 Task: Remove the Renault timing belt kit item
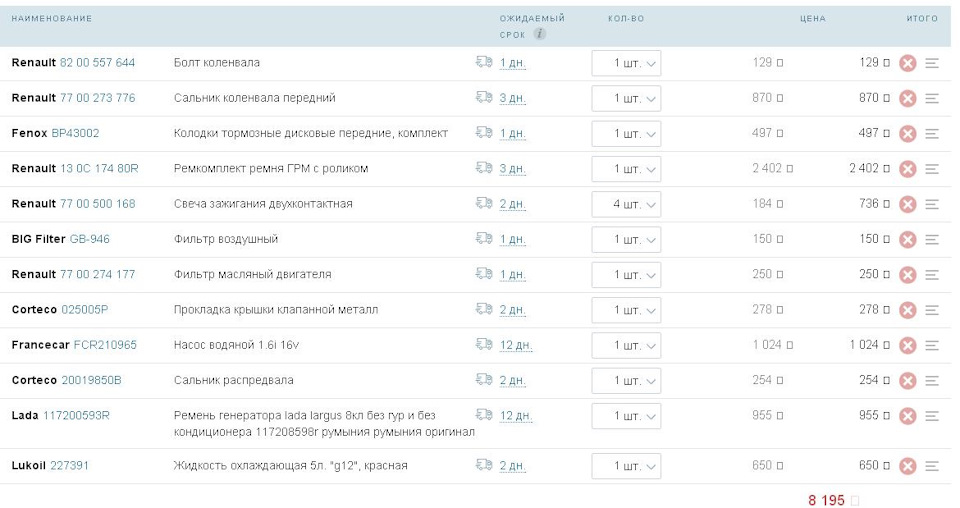(x=907, y=169)
